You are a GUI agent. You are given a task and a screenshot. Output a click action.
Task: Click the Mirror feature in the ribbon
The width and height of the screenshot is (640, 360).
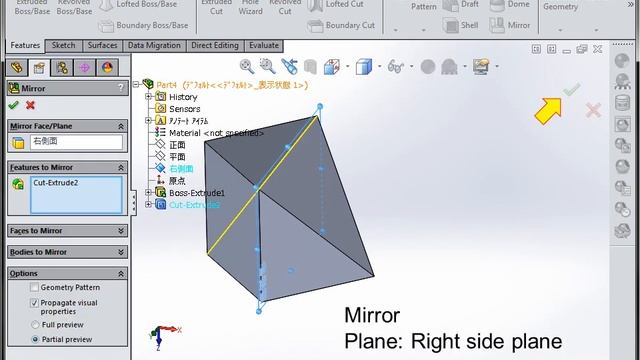pos(510,25)
